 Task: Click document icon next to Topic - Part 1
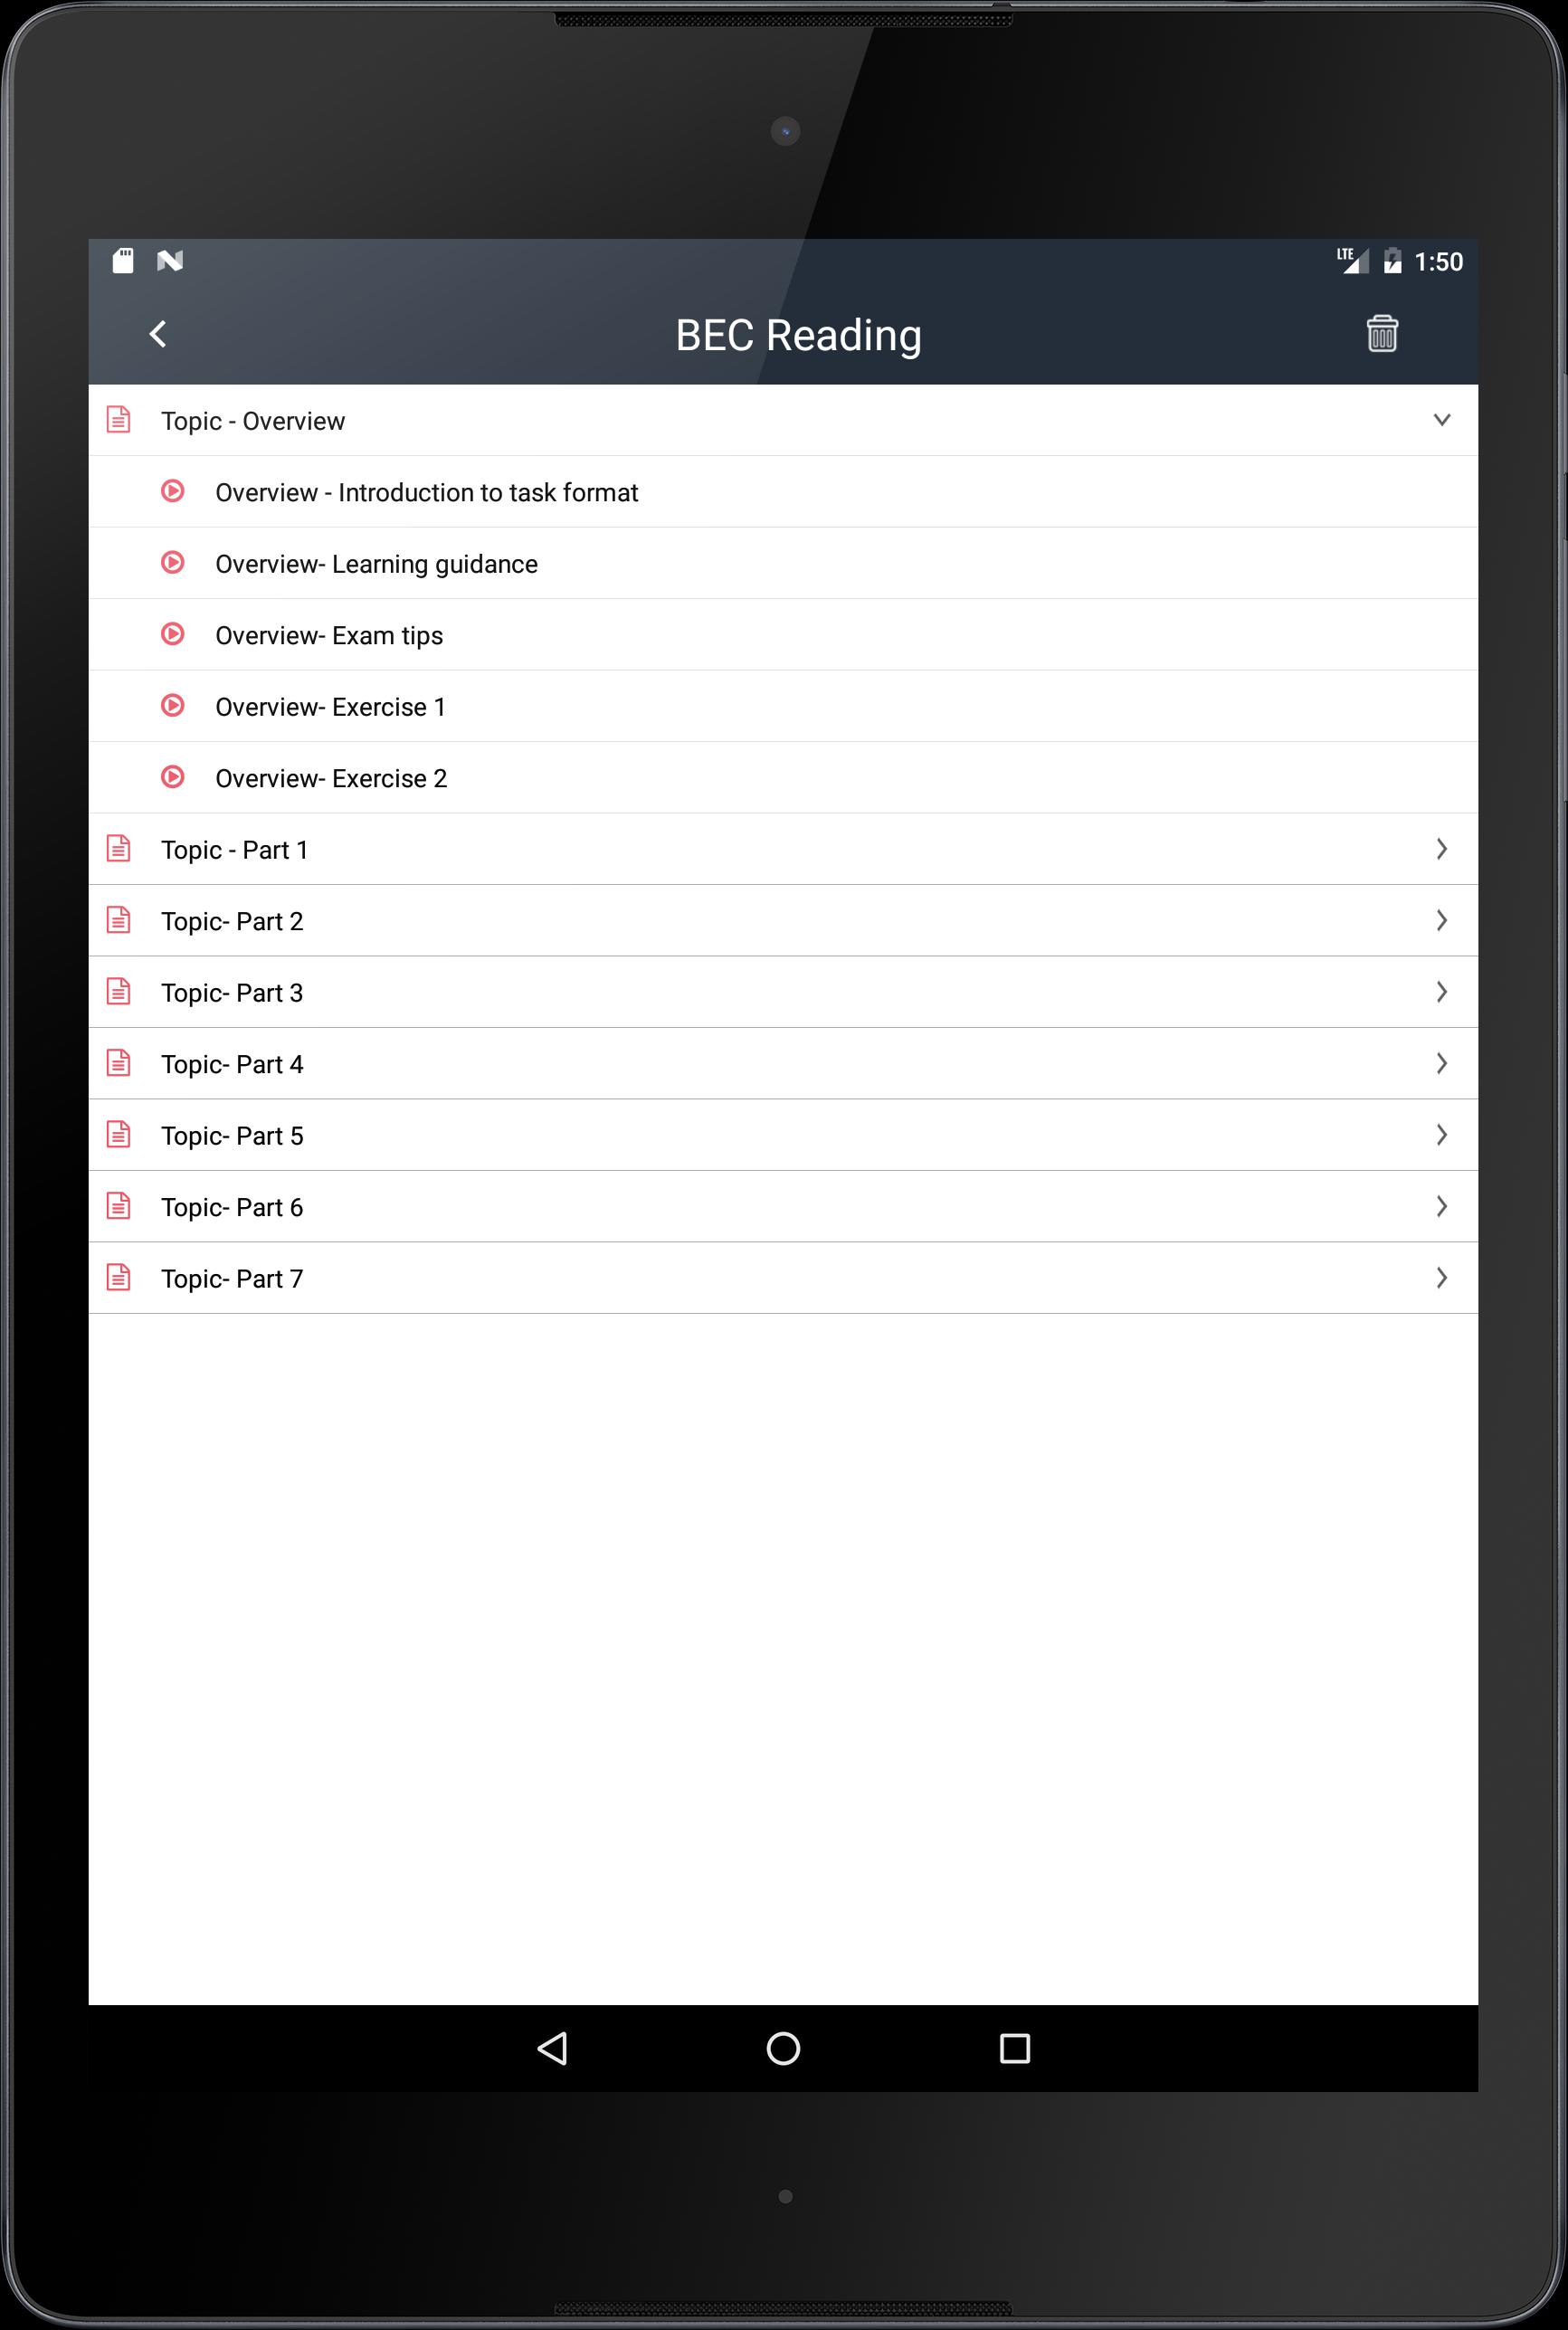pos(118,848)
